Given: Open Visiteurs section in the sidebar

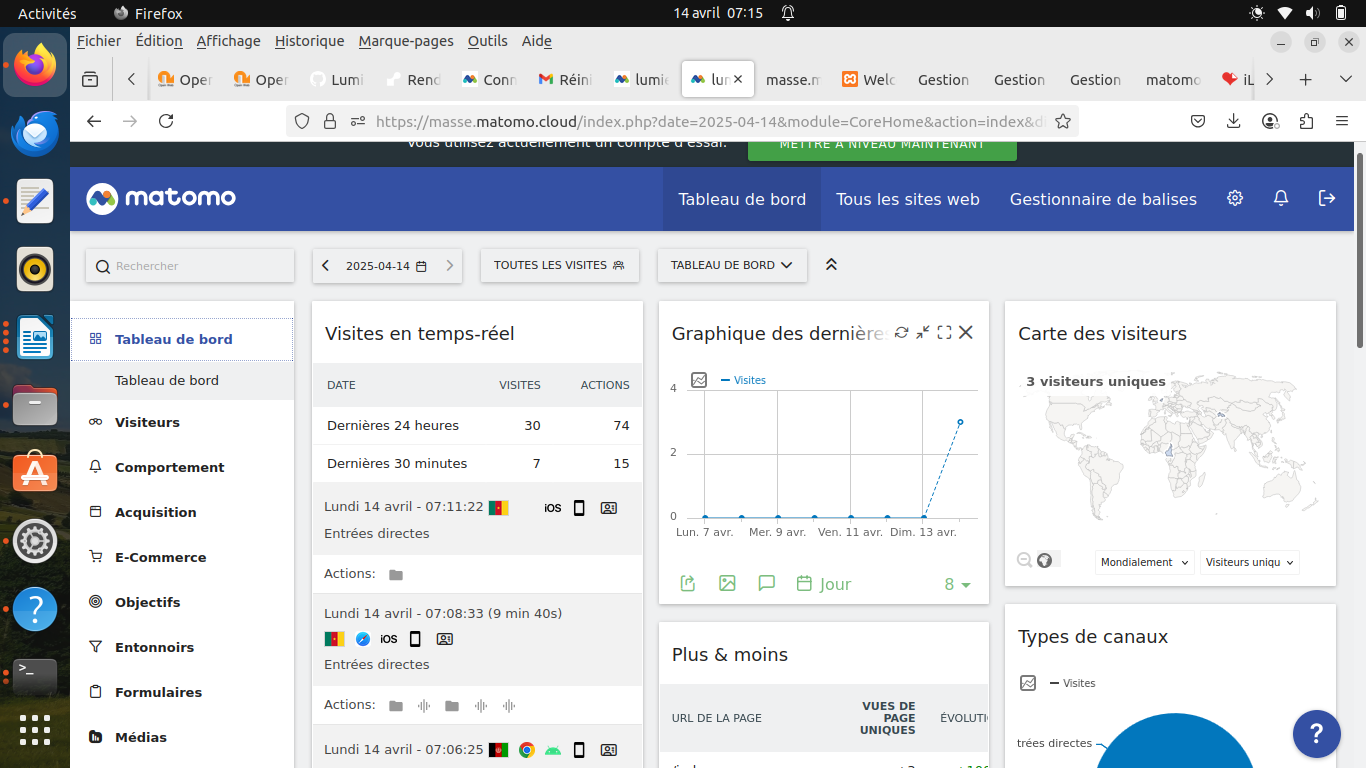Looking at the screenshot, I should 147,422.
